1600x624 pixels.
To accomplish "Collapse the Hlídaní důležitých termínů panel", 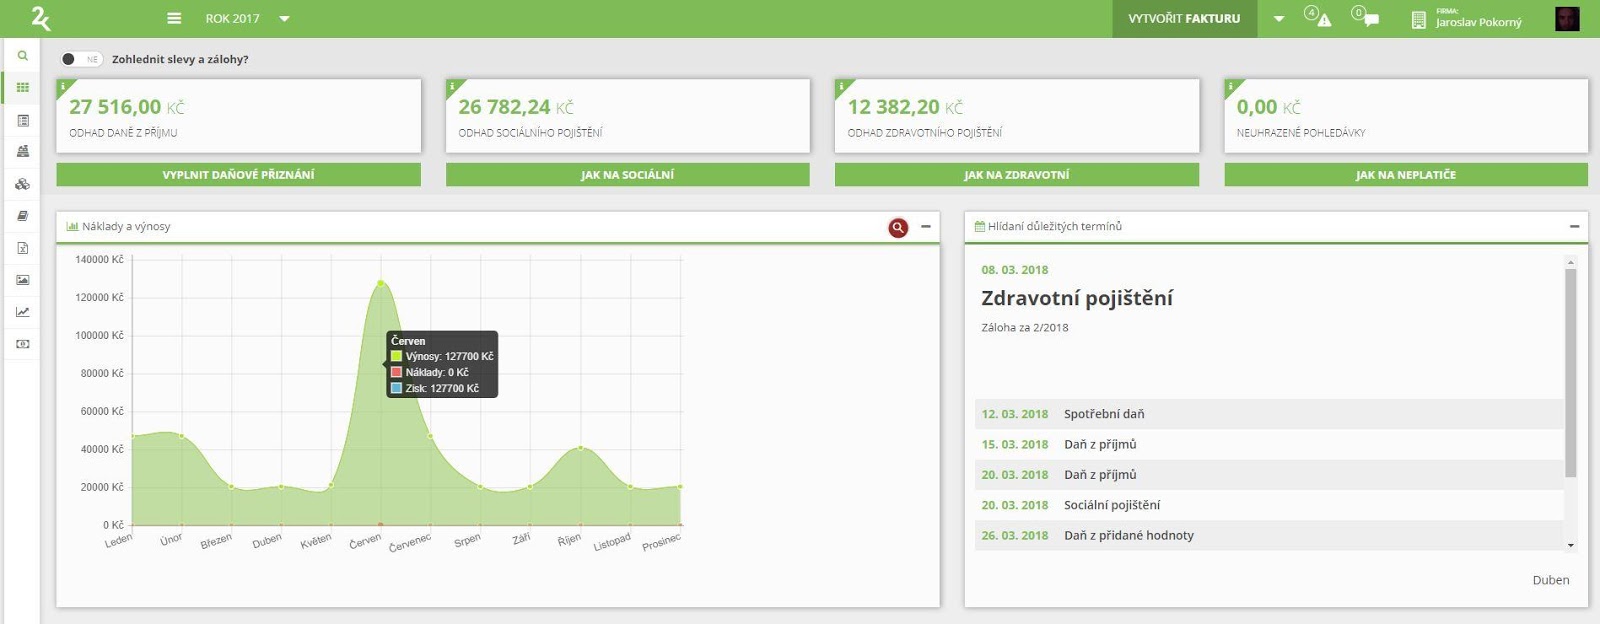I will click(1574, 227).
